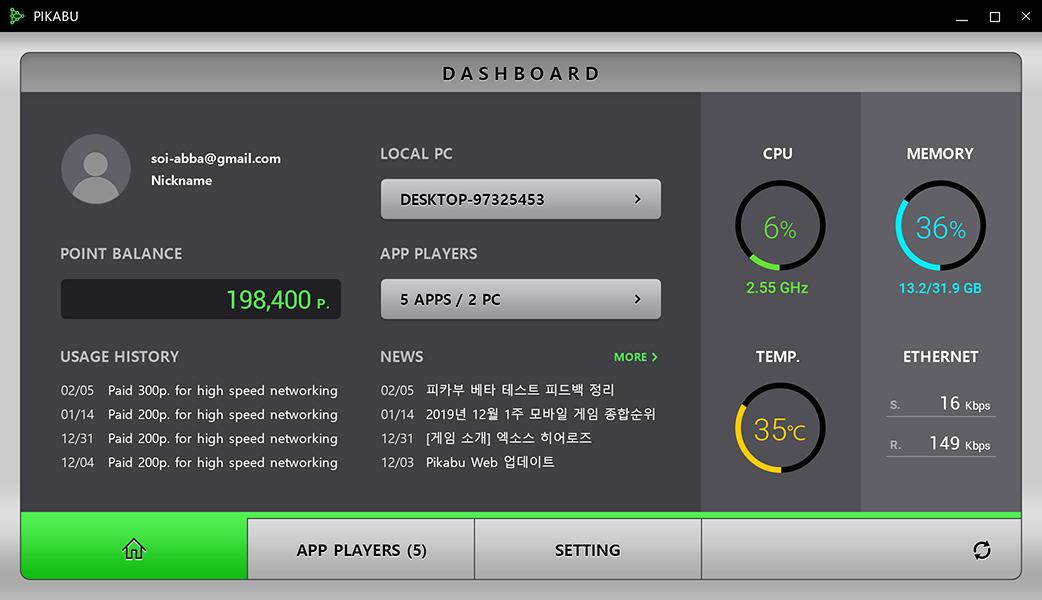Click the Ethernet send rate 16 Kbps
Viewport: 1042px width, 600px height.
pyautogui.click(x=940, y=403)
